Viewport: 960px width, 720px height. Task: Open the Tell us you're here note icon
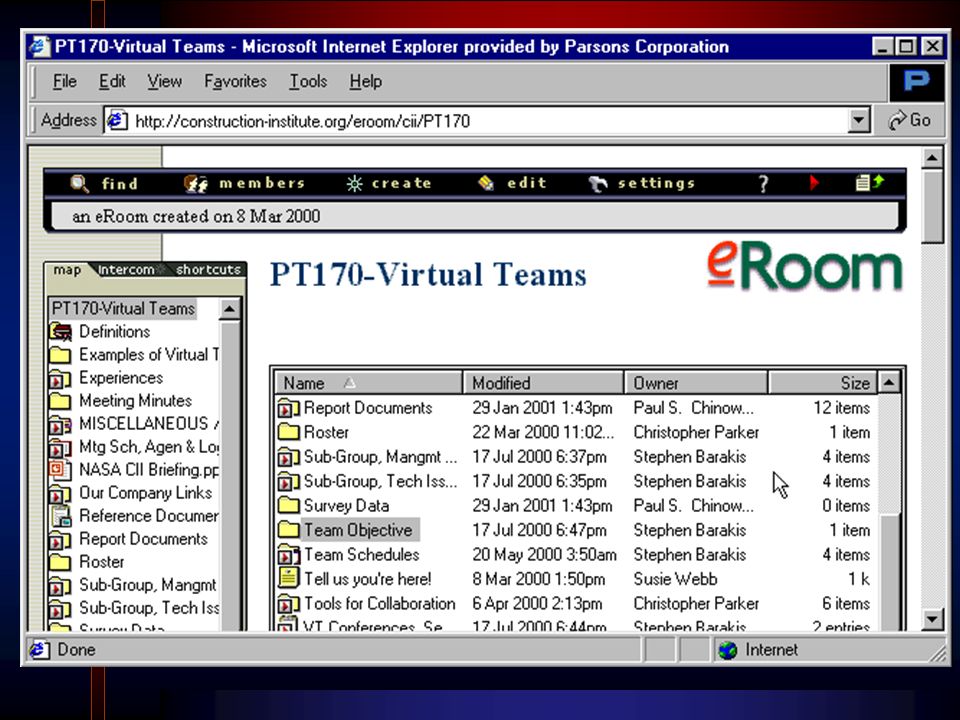288,578
